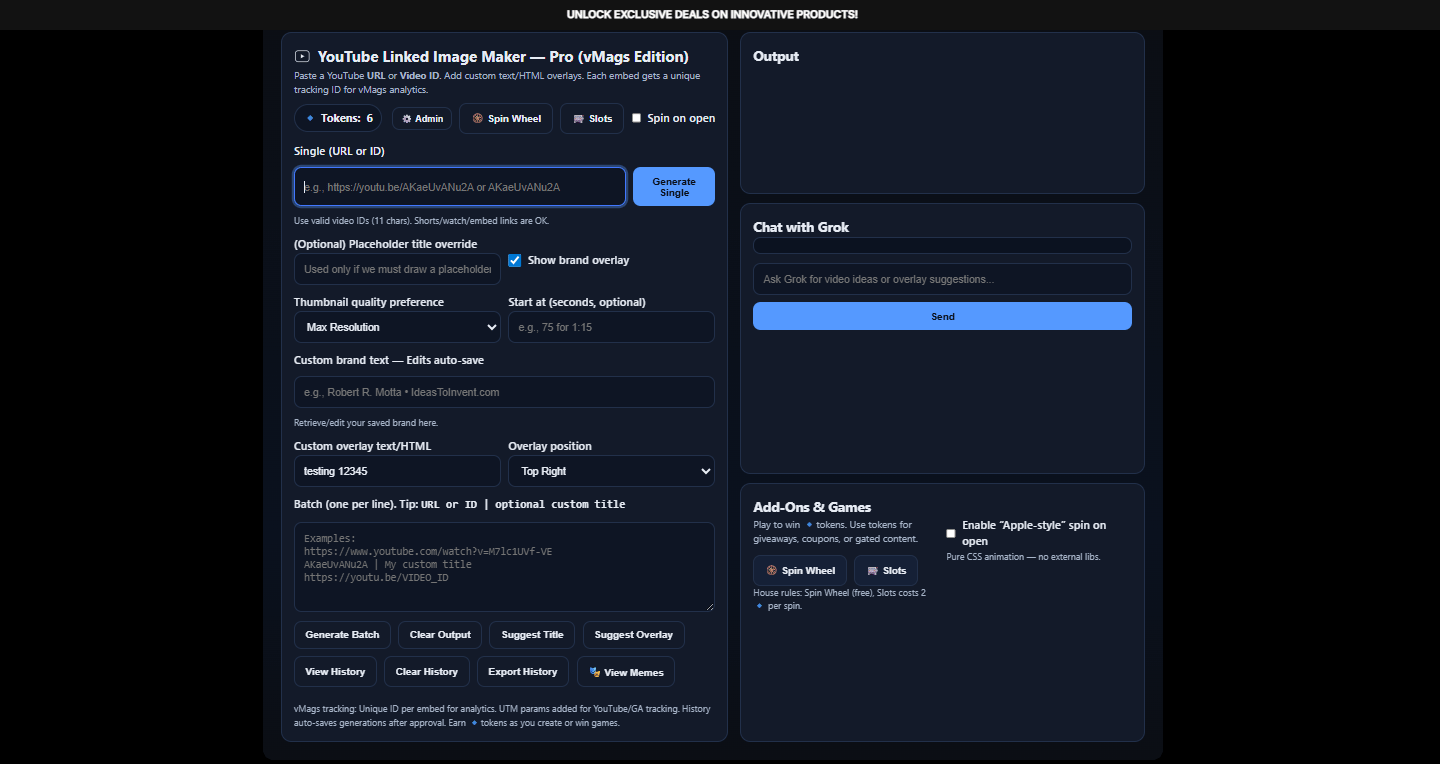
Task: Click the "Output" panel heading
Action: coord(776,57)
